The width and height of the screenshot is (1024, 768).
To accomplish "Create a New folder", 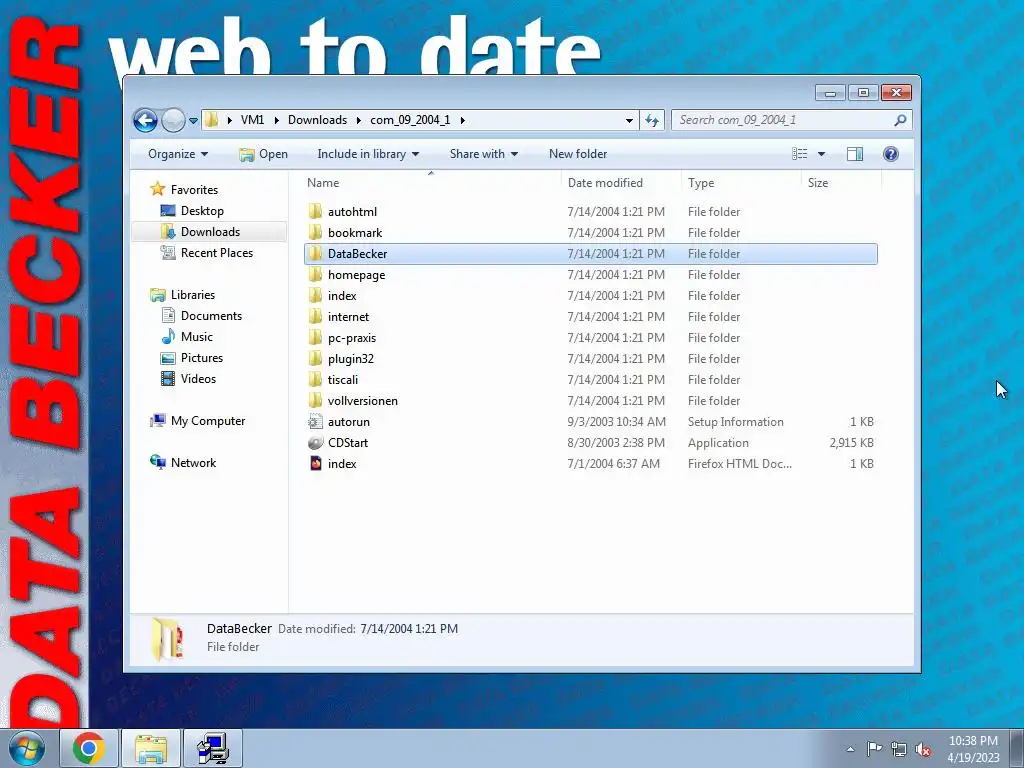I will [x=578, y=154].
